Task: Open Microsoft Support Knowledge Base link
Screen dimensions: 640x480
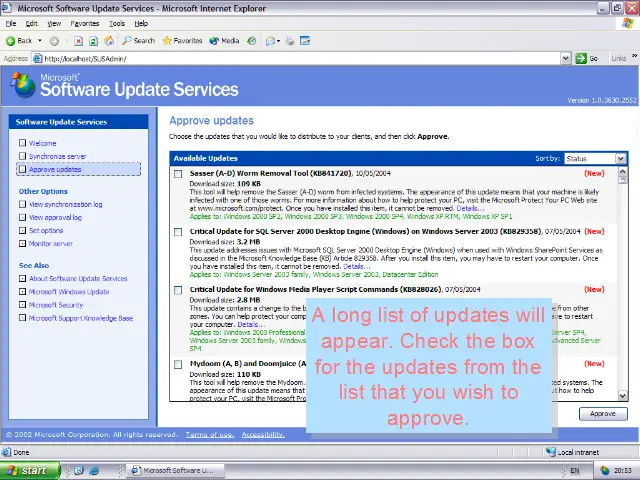Action: [81, 318]
